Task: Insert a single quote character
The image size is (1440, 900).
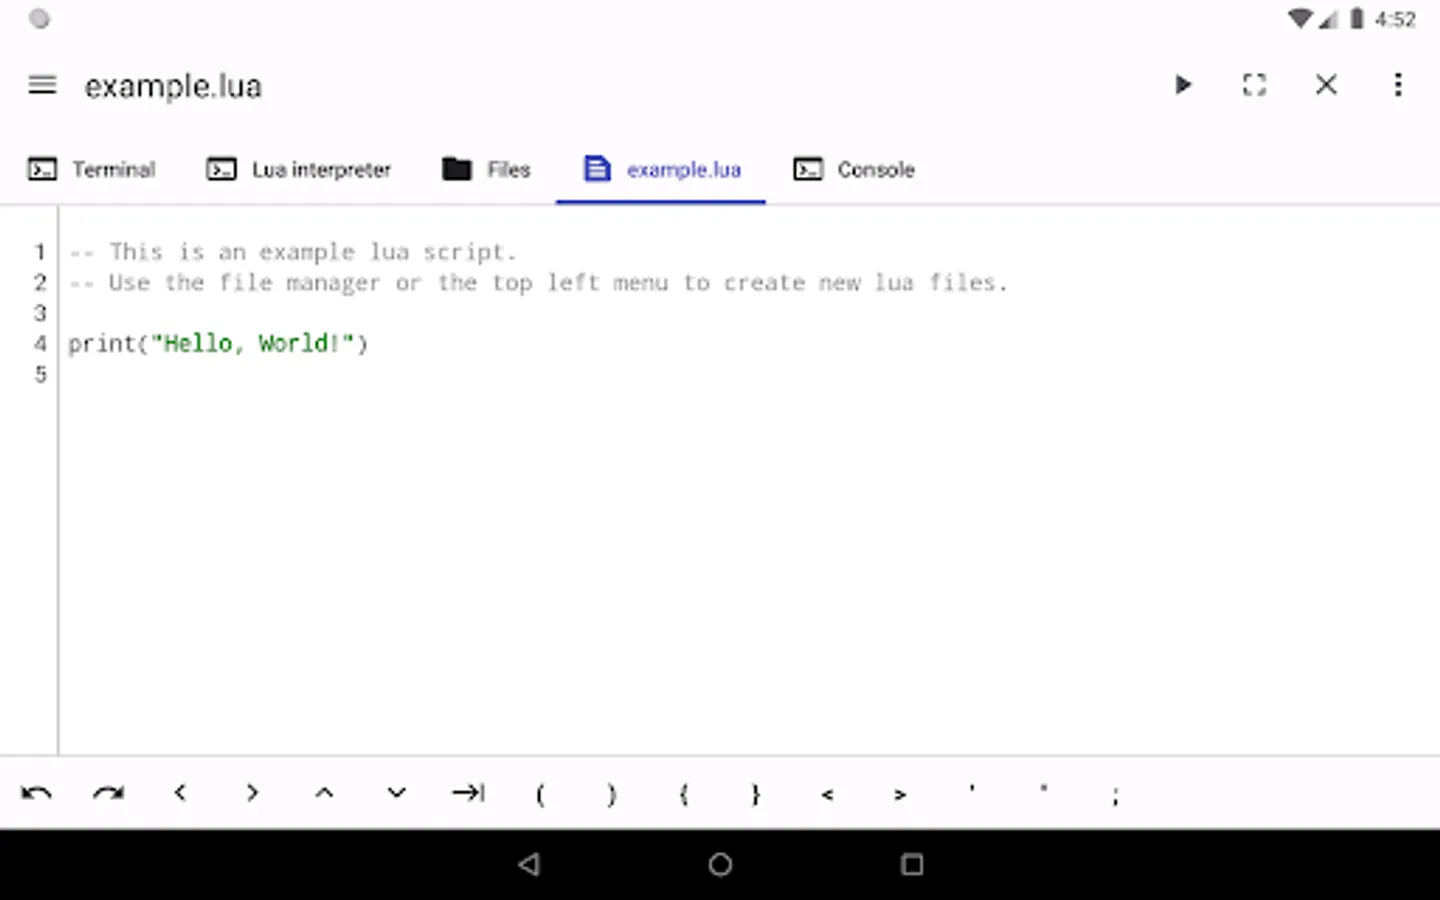Action: coord(972,789)
